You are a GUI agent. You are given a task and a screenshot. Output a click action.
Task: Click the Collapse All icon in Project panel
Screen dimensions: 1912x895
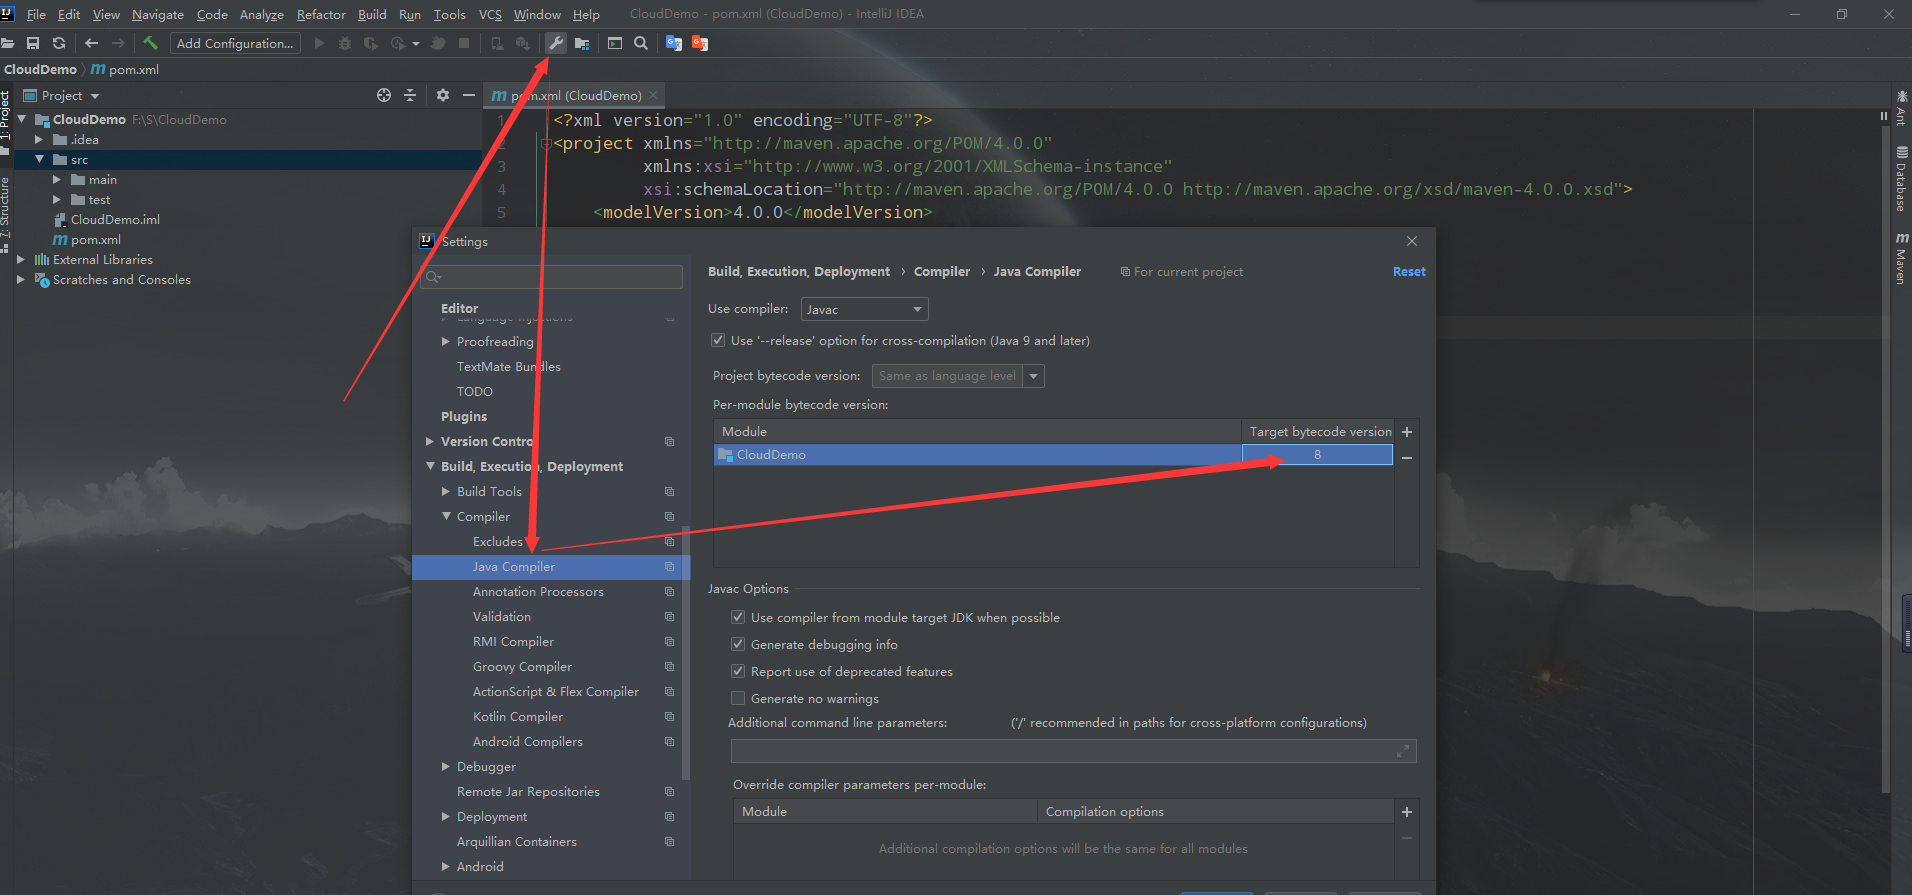pyautogui.click(x=410, y=95)
